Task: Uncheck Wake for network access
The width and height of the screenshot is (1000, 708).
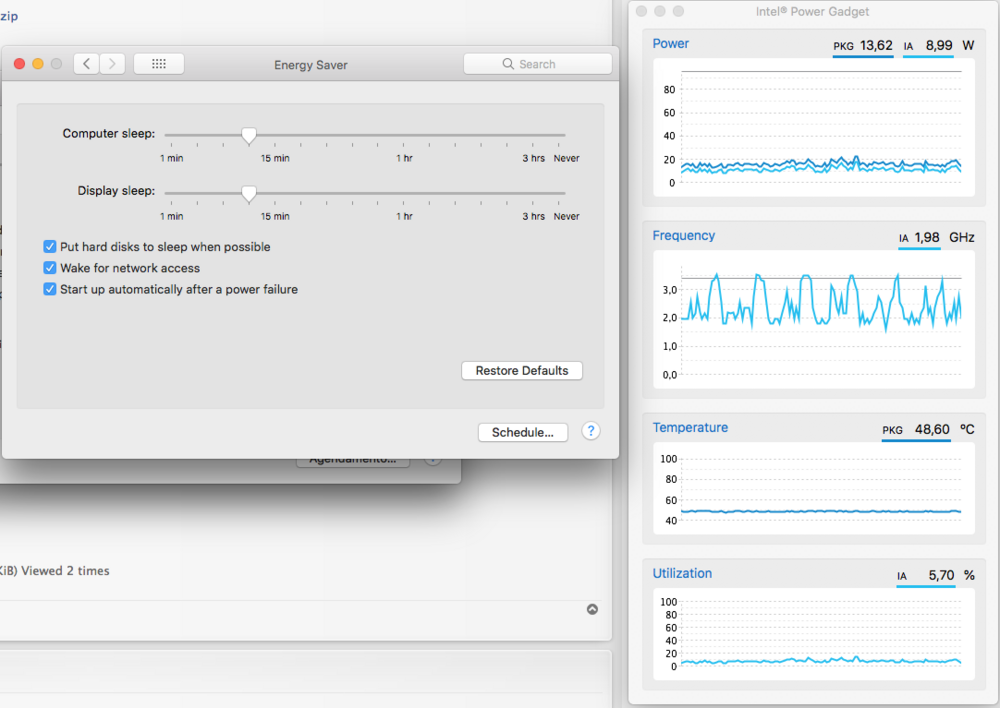Action: tap(50, 268)
